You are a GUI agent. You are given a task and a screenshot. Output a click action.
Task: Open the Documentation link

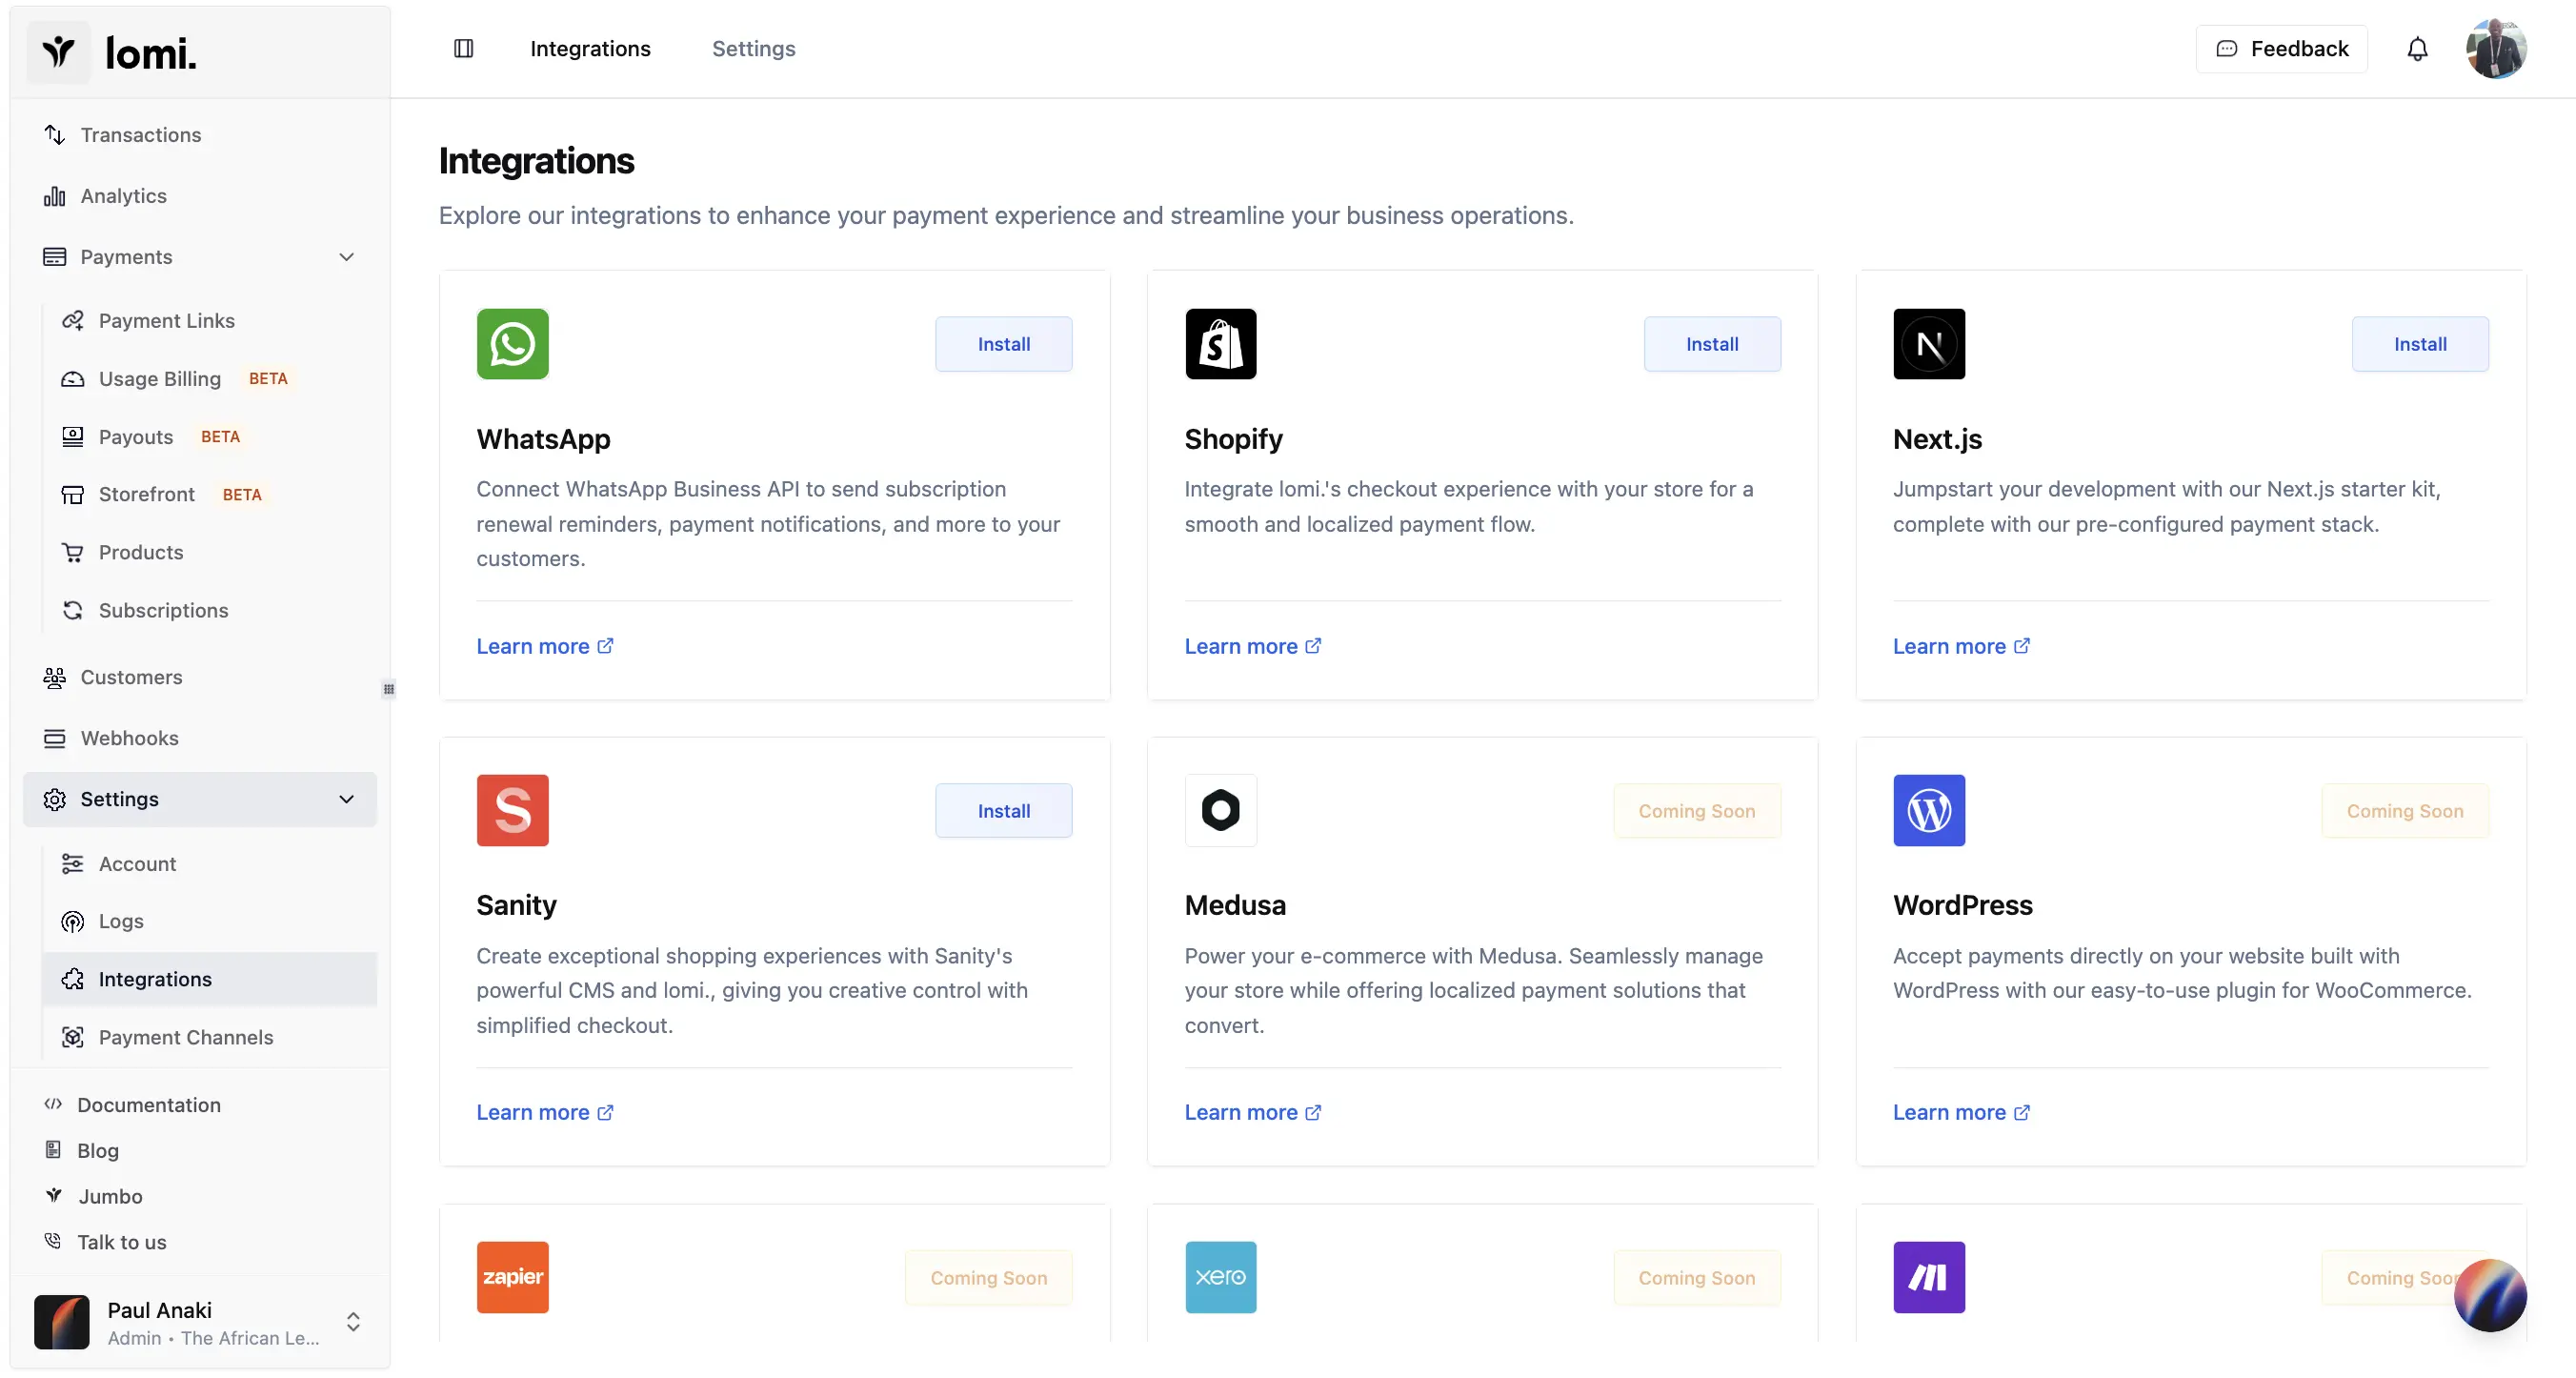pyautogui.click(x=133, y=1105)
